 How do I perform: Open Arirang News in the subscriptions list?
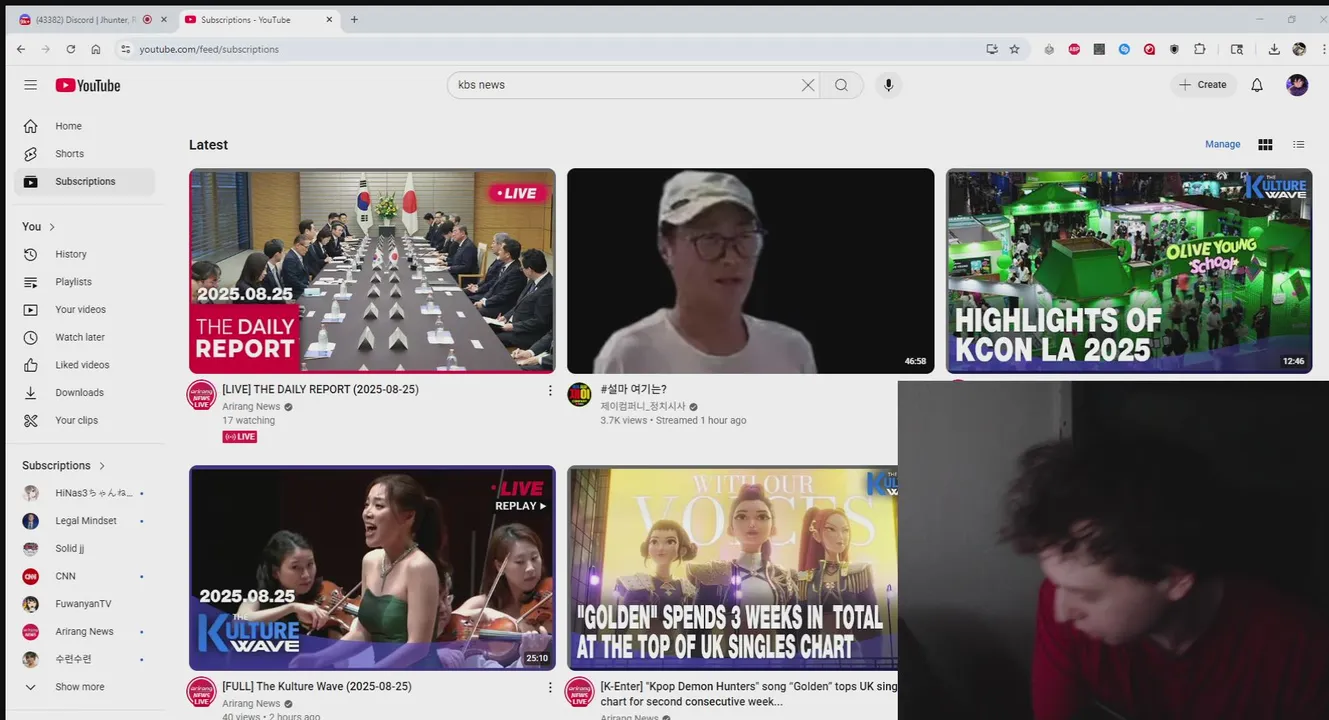point(85,632)
